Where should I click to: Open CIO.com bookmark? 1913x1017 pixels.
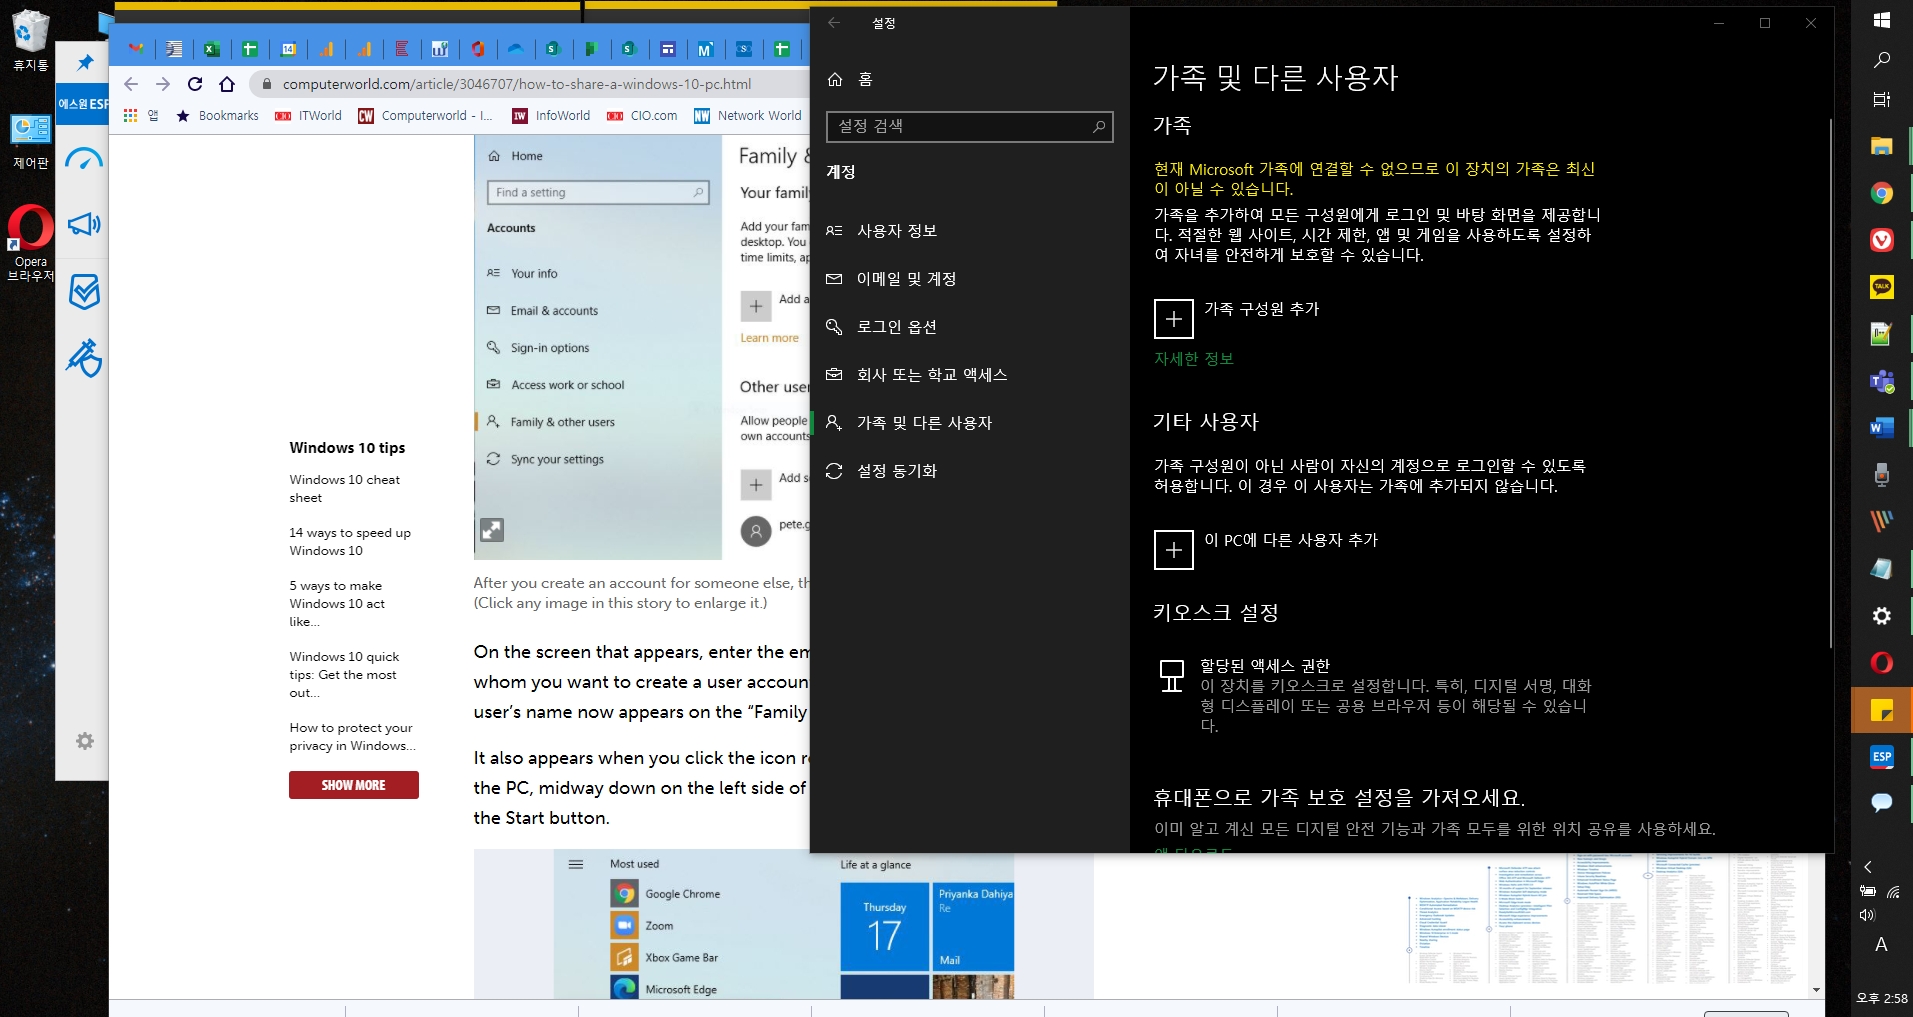pyautogui.click(x=642, y=116)
